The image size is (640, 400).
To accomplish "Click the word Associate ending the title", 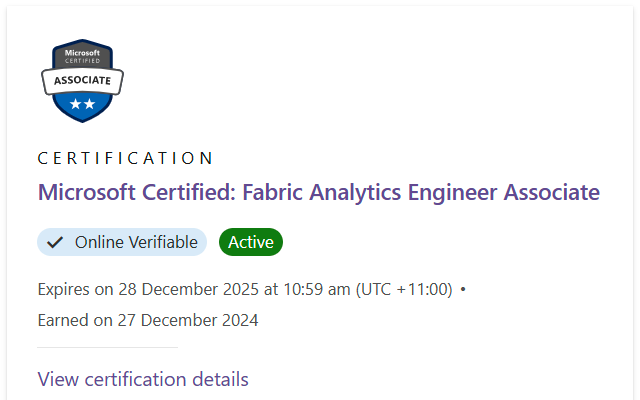I will pos(551,192).
